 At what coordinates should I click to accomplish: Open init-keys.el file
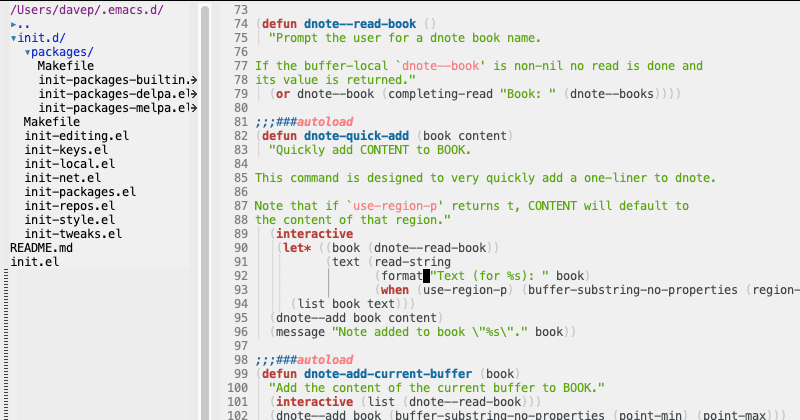(x=66, y=150)
